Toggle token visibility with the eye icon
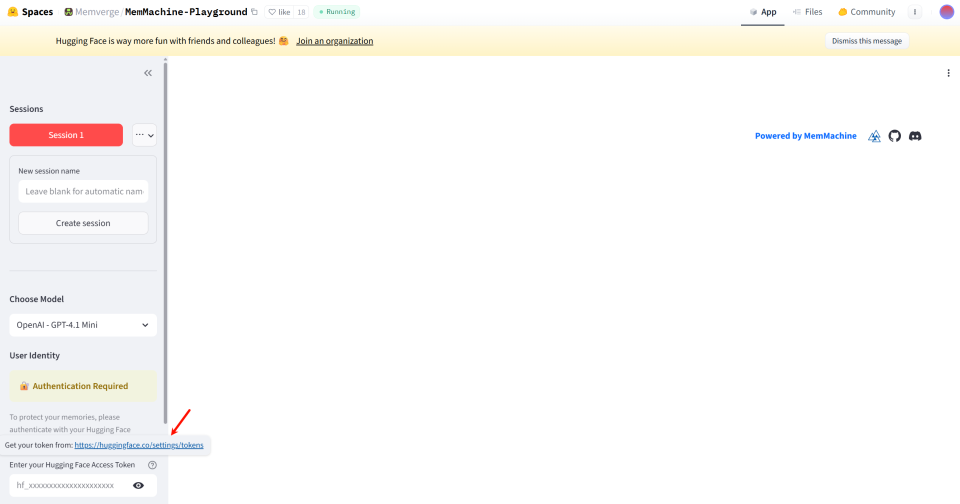Screen dimensions: 960x504 tap(138, 486)
